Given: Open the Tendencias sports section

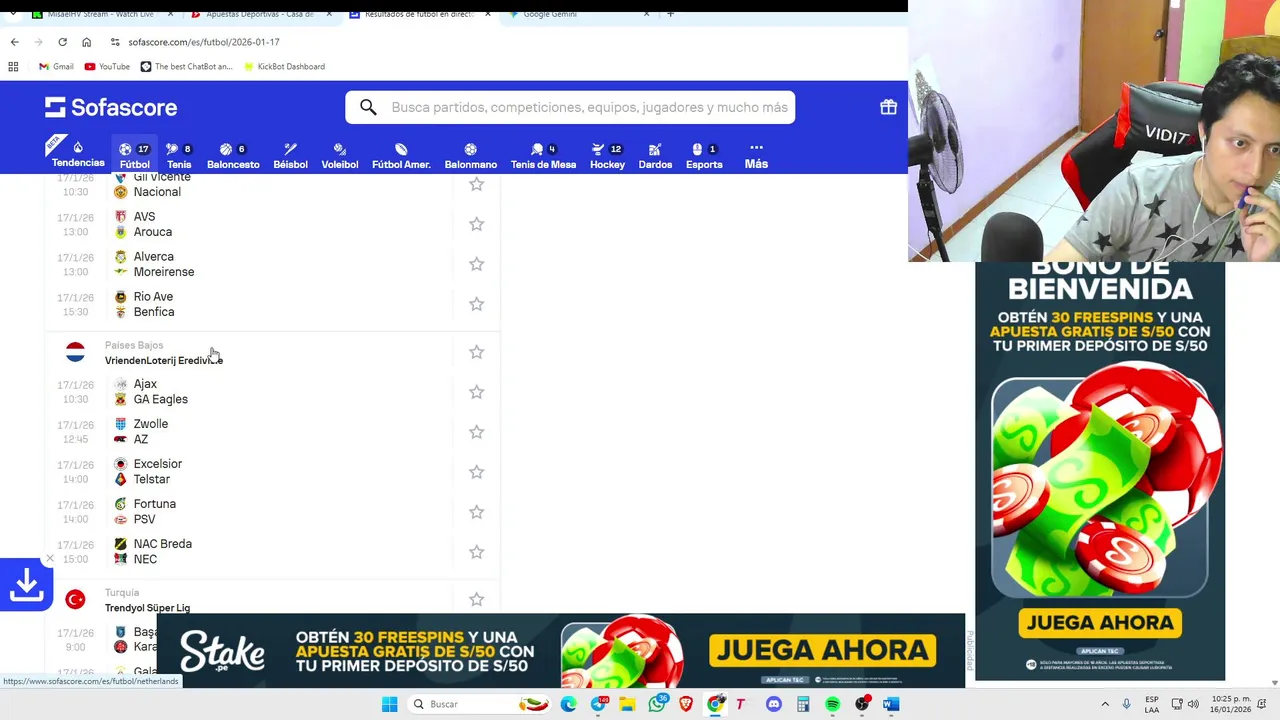Looking at the screenshot, I should 78,154.
